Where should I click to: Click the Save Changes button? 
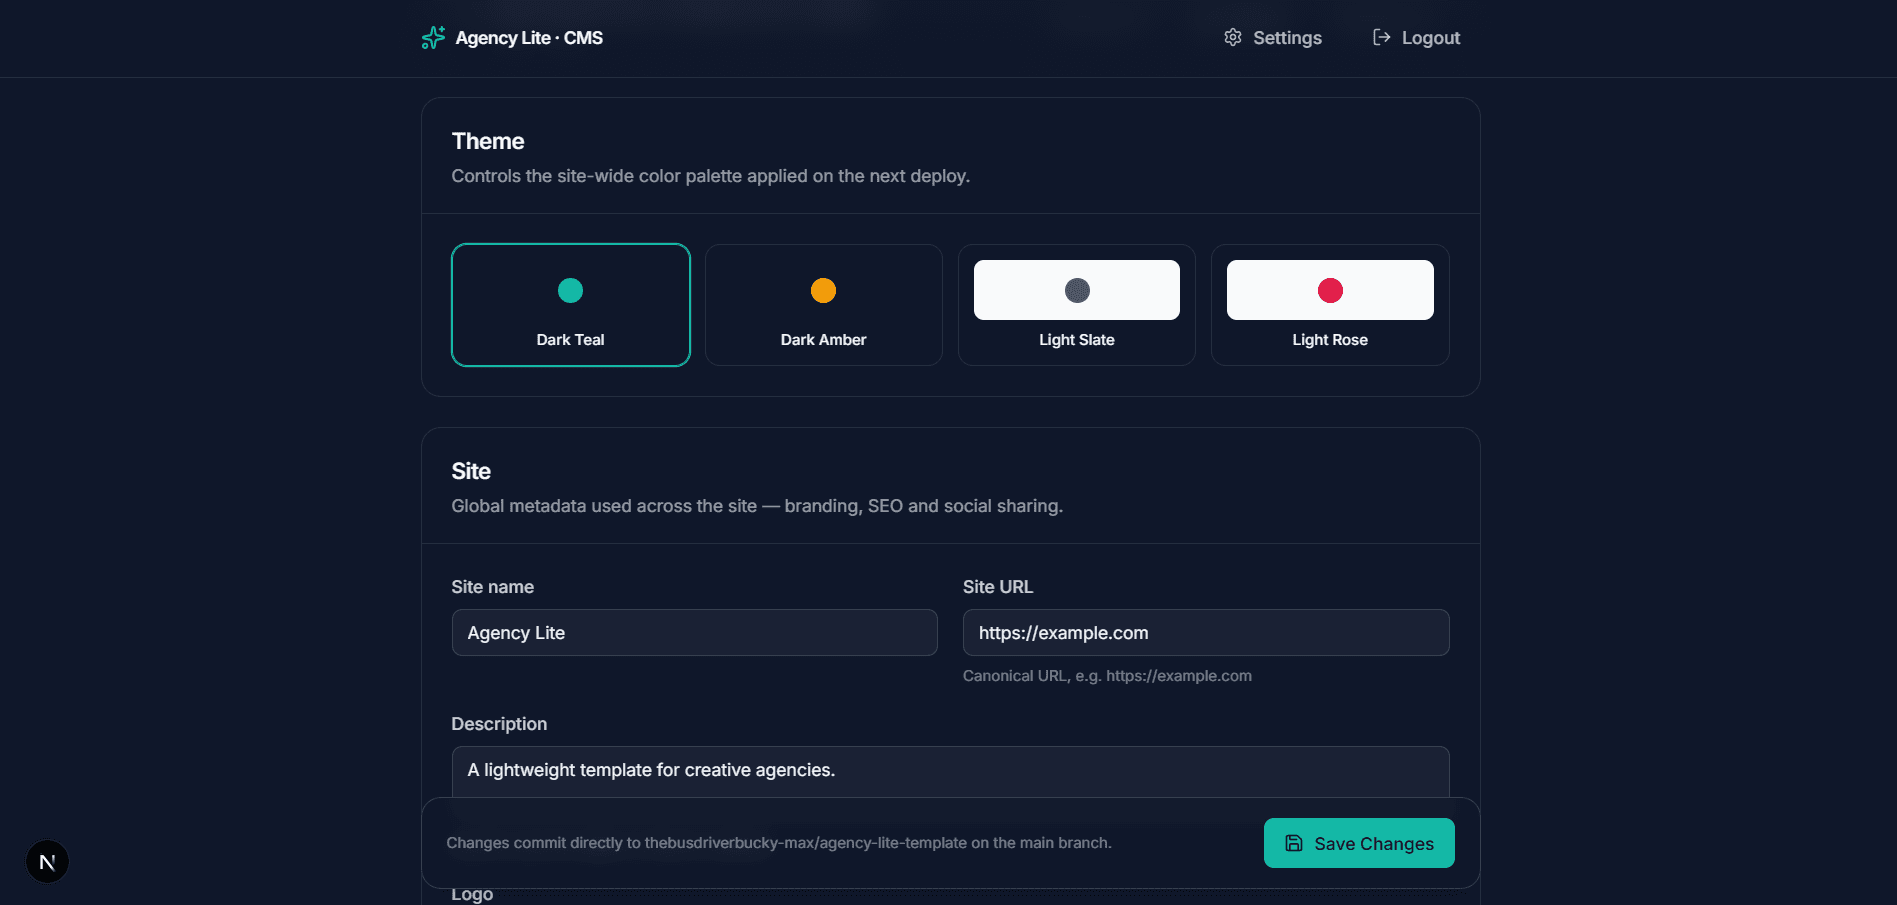coord(1359,843)
